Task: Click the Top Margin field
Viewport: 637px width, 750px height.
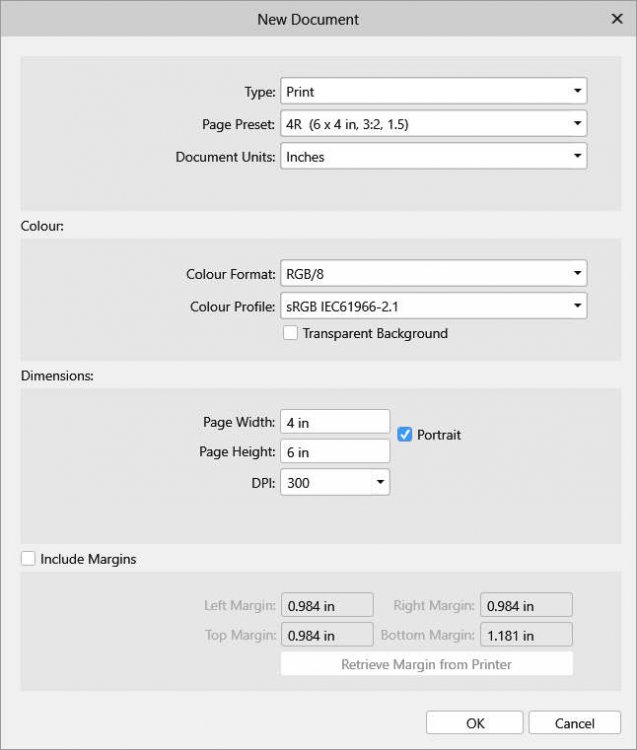Action: [327, 635]
